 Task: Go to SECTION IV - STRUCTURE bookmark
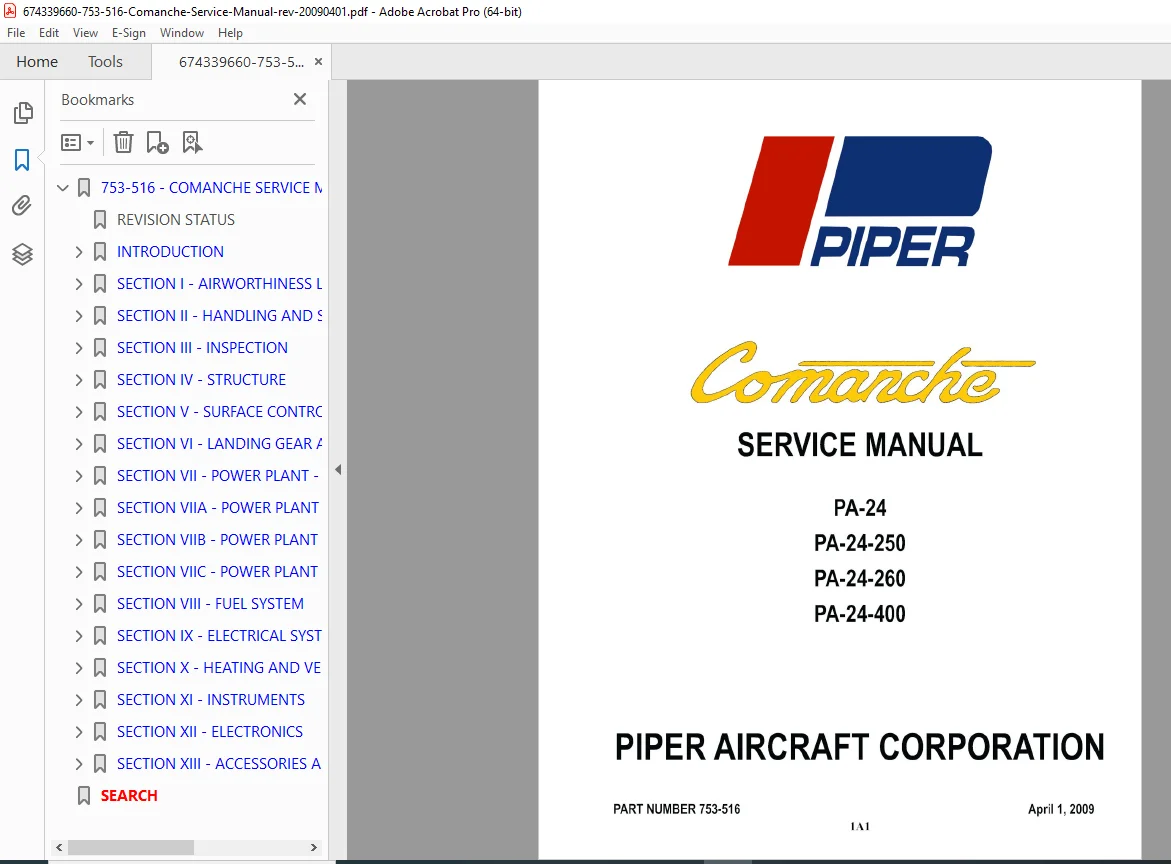[202, 380]
